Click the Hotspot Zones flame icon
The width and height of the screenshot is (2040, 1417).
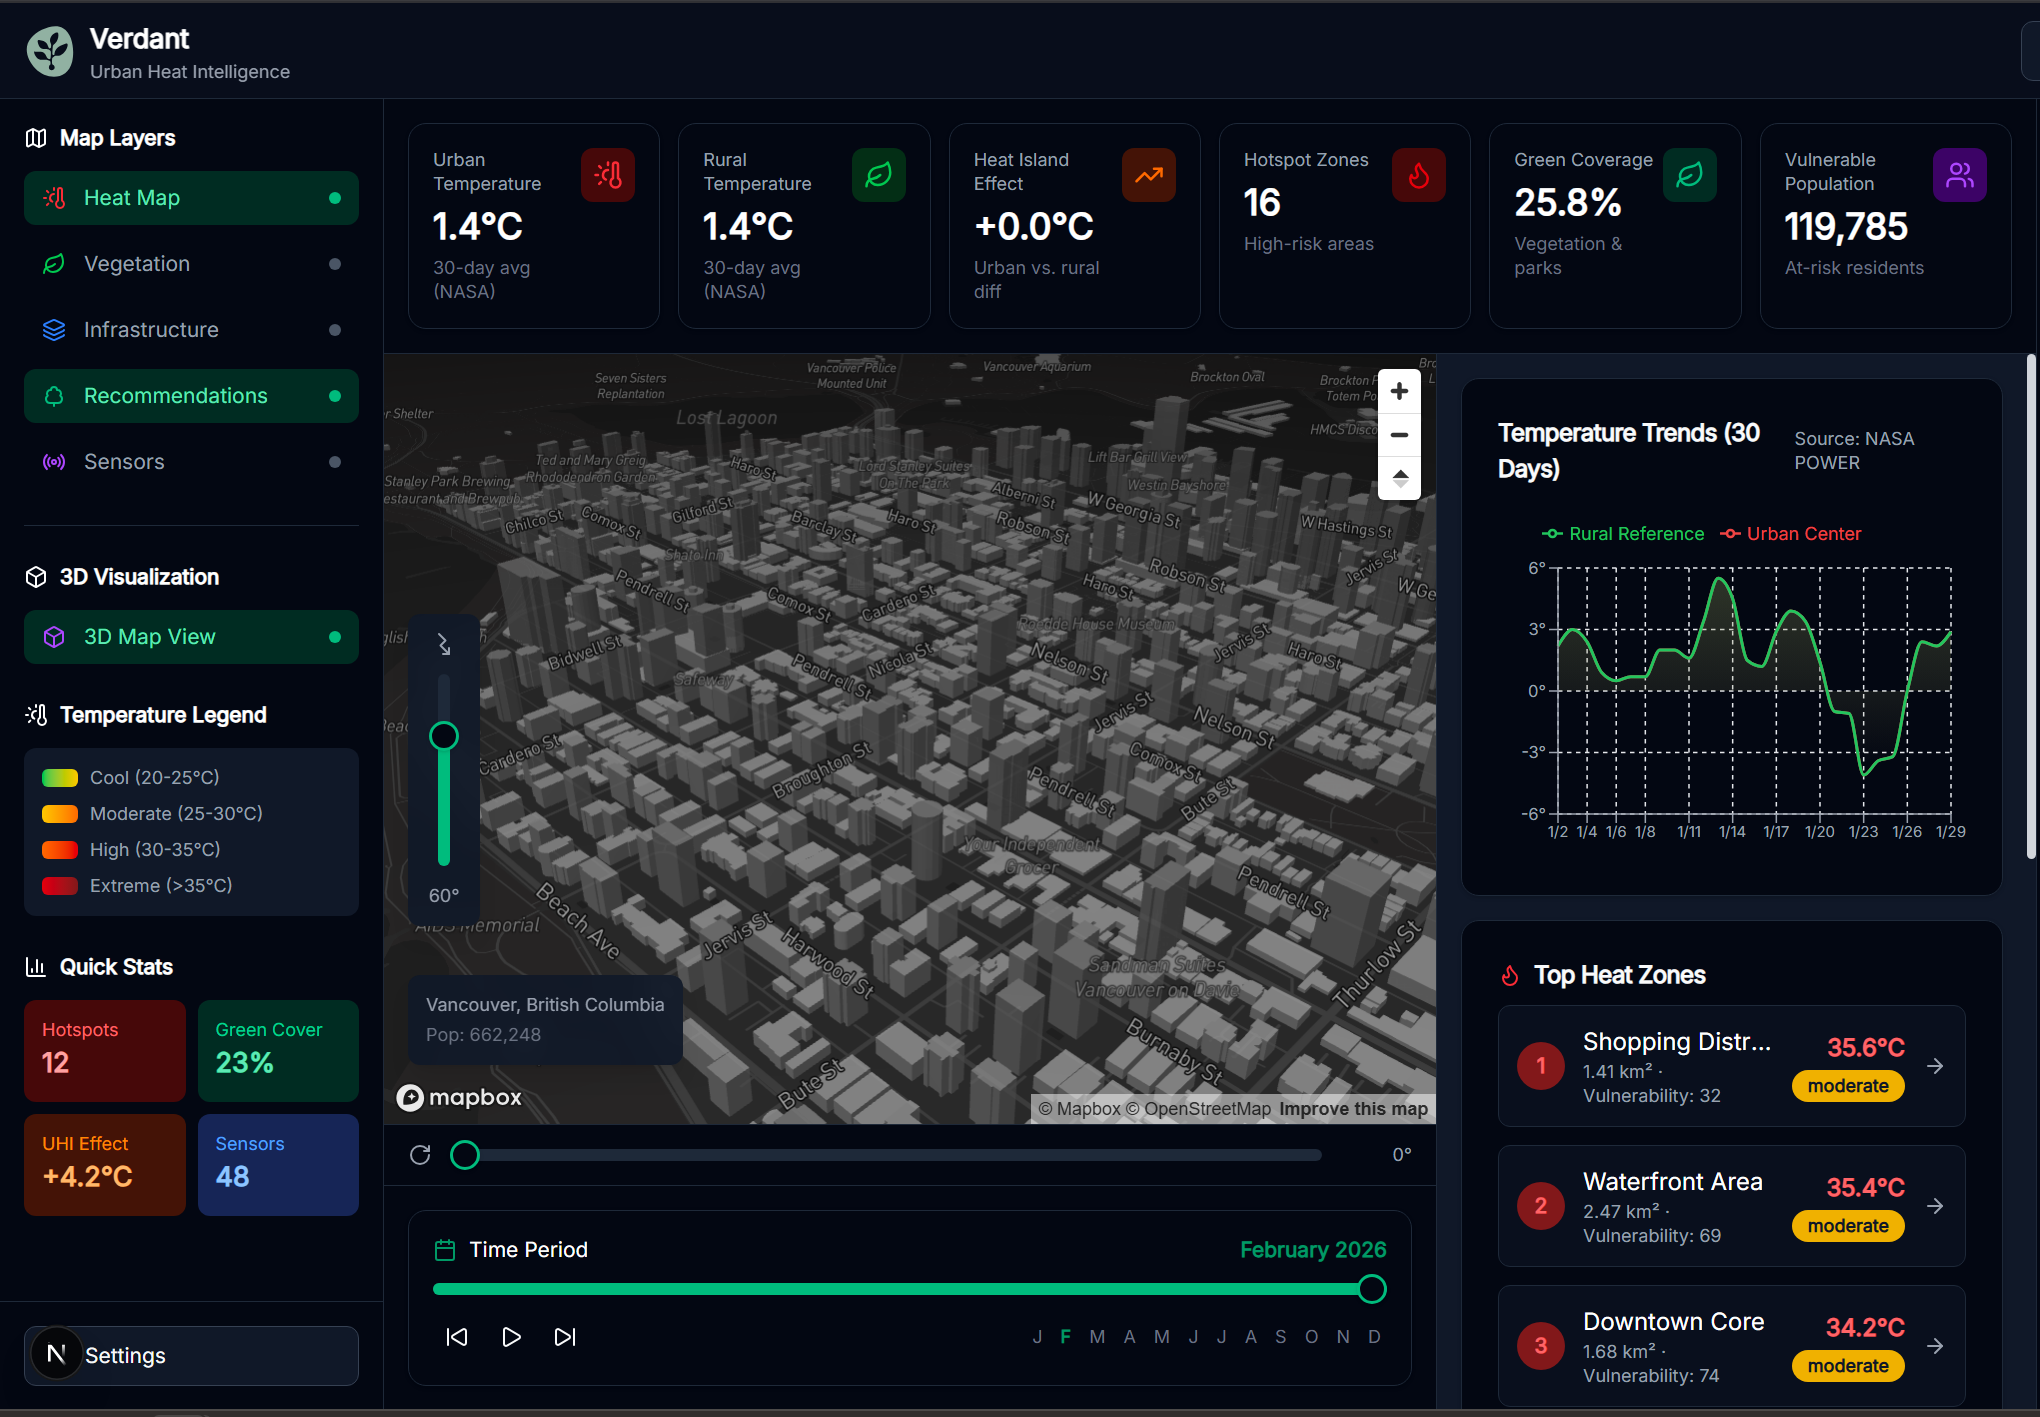point(1418,175)
